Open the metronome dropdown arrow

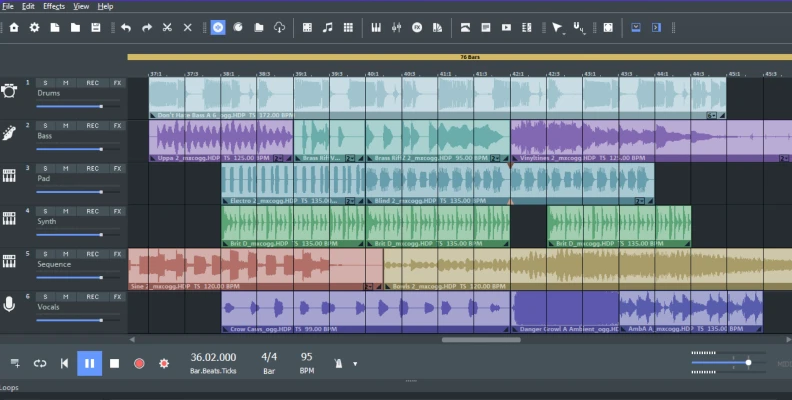click(x=355, y=364)
